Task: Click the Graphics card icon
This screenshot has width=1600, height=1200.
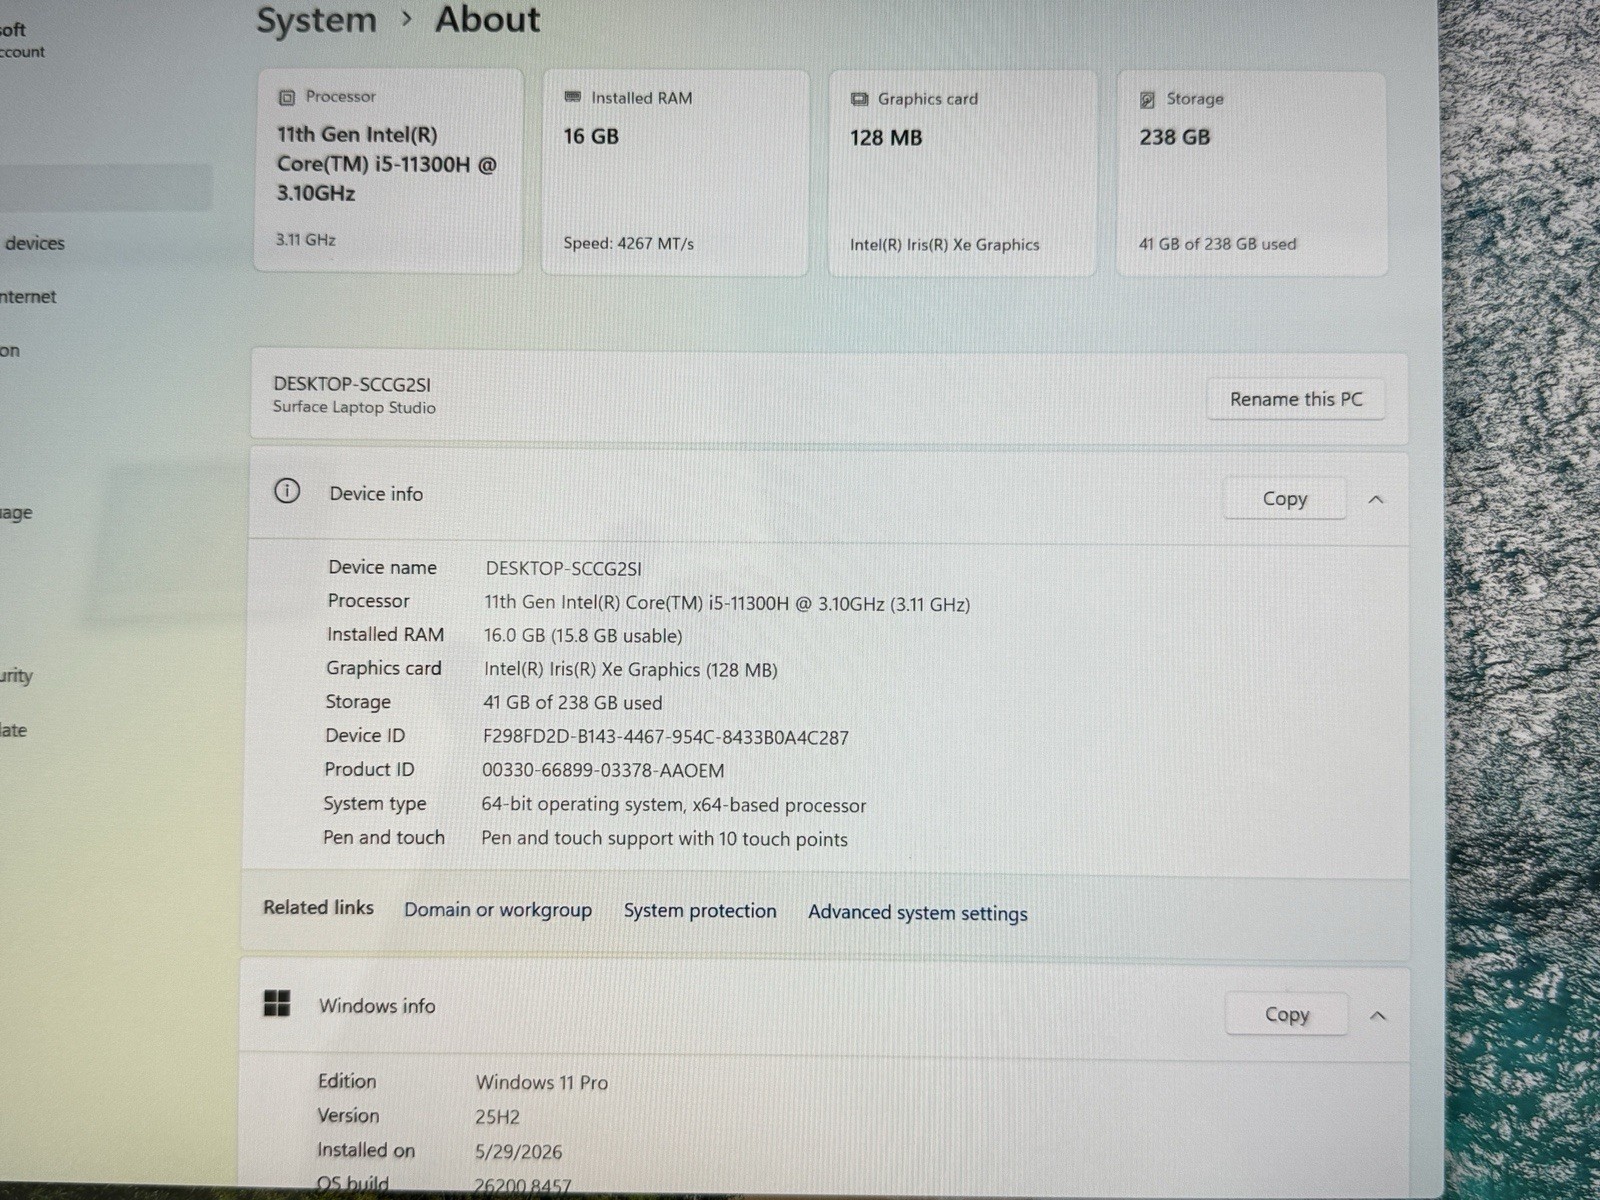Action: [x=859, y=99]
